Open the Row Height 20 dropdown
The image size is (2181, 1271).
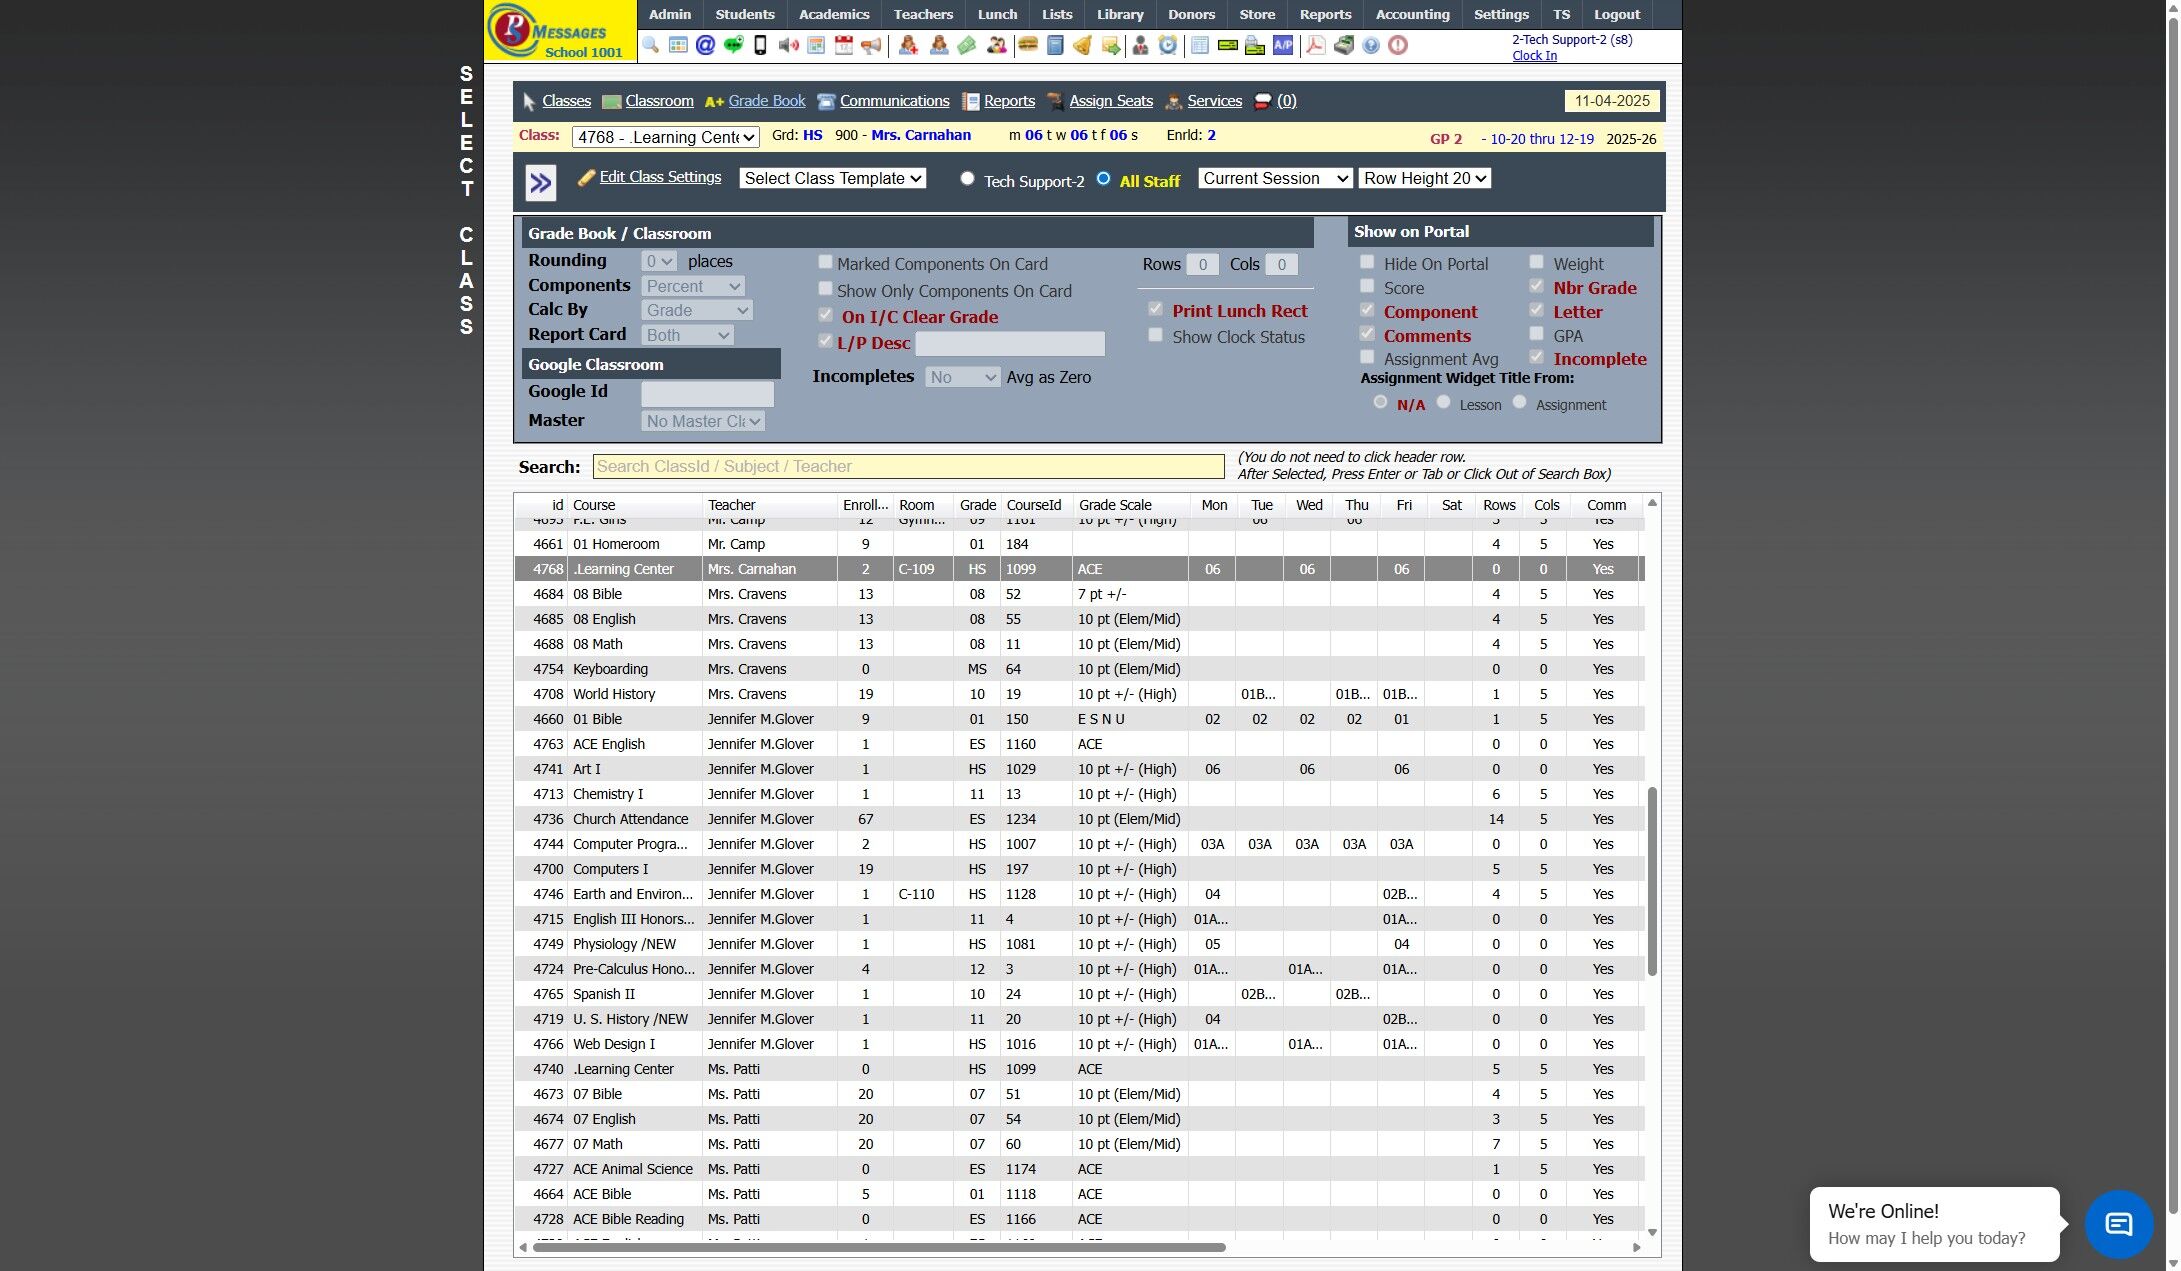1424,179
